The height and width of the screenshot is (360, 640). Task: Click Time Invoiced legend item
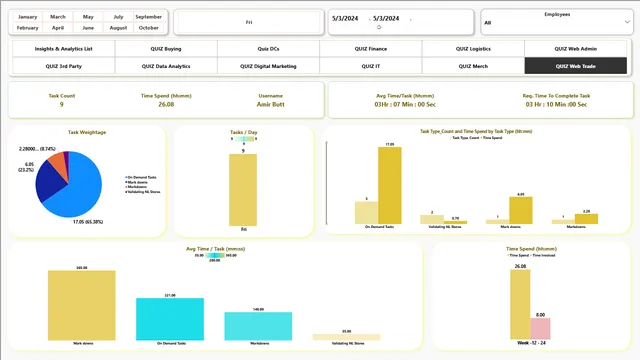[543, 256]
